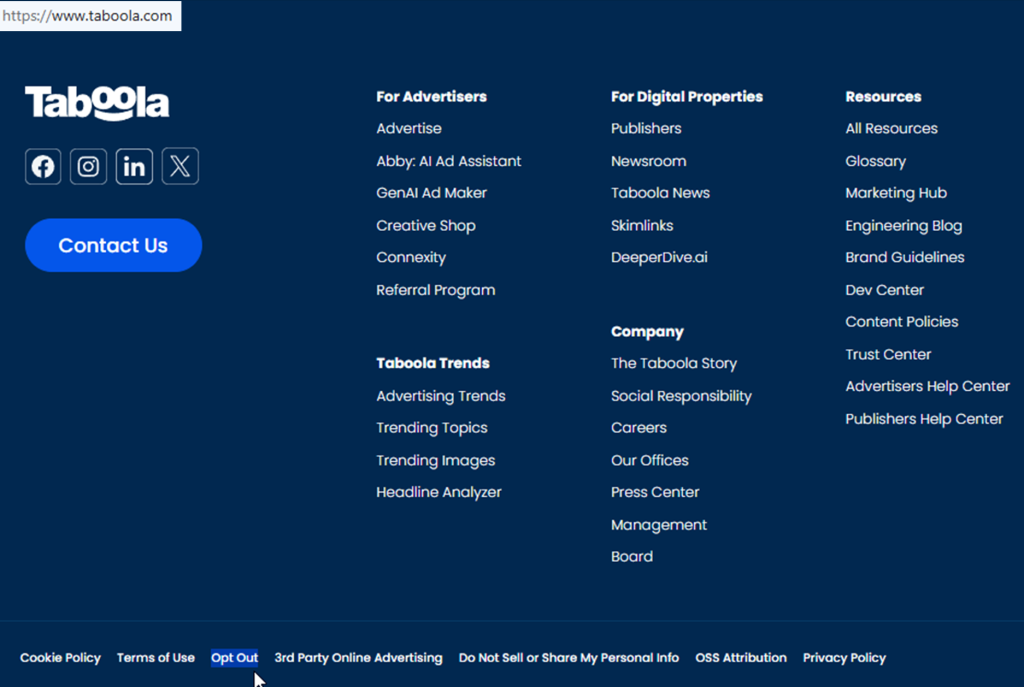Open the Headline Analyzer link
The image size is (1024, 687).
pyautogui.click(x=438, y=492)
